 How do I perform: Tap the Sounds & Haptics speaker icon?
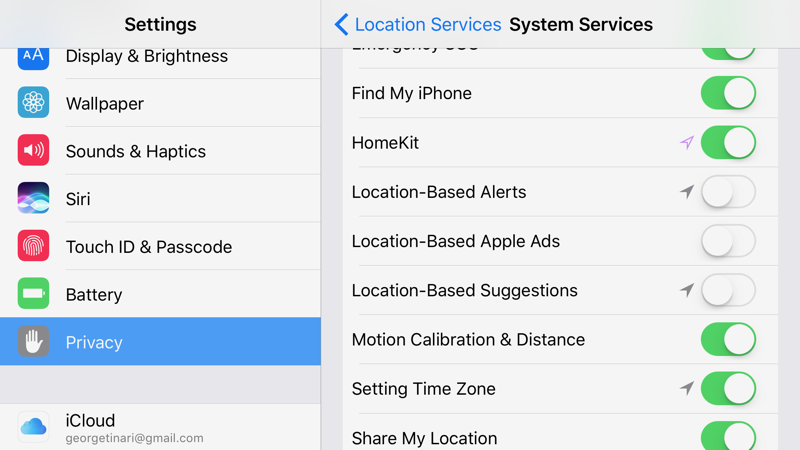tap(33, 151)
